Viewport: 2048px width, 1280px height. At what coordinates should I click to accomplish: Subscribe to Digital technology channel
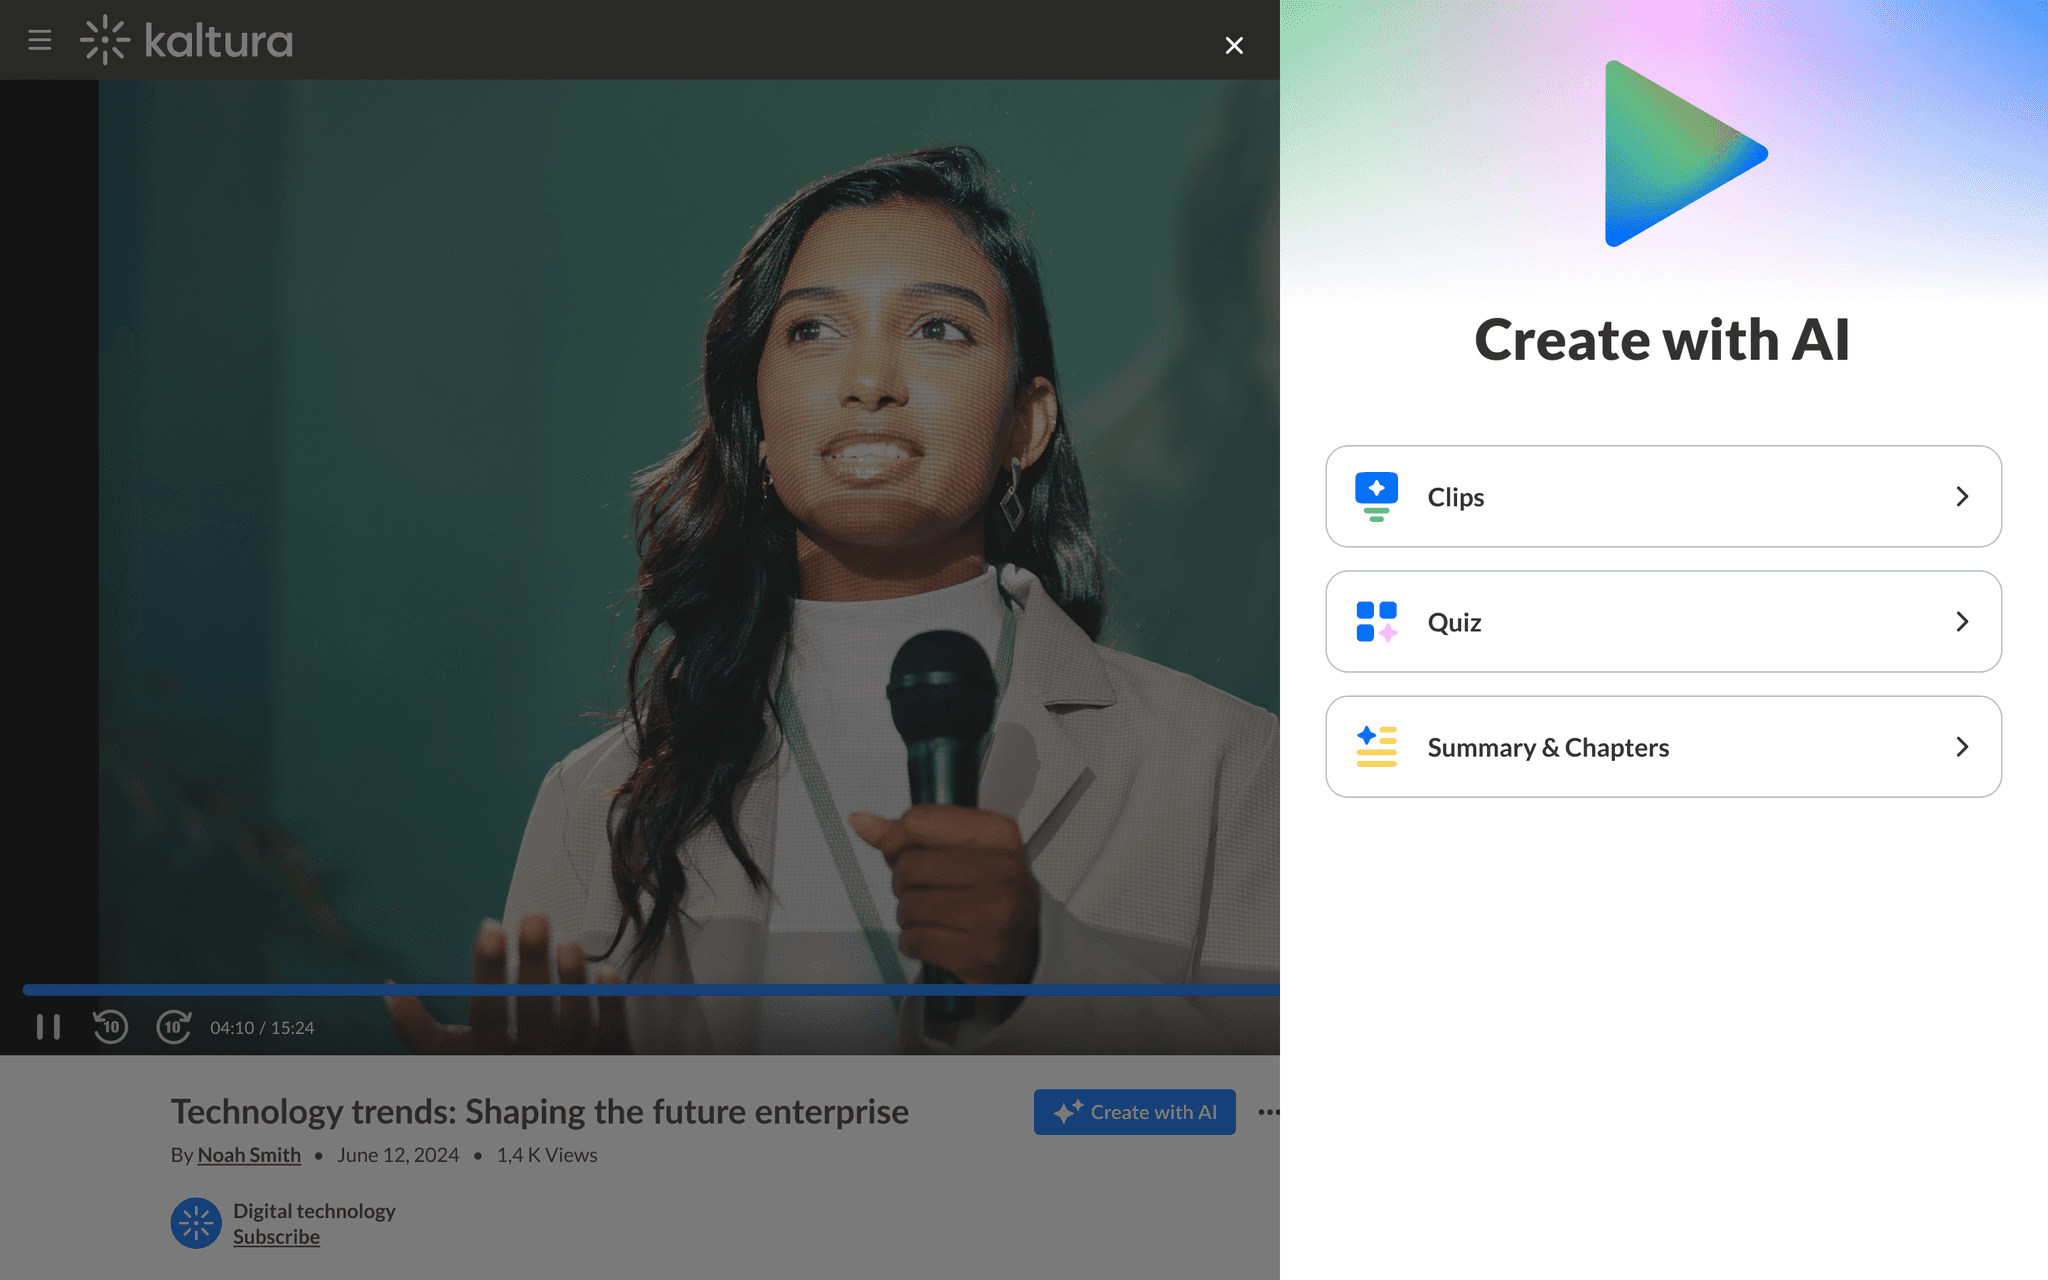pos(276,1237)
